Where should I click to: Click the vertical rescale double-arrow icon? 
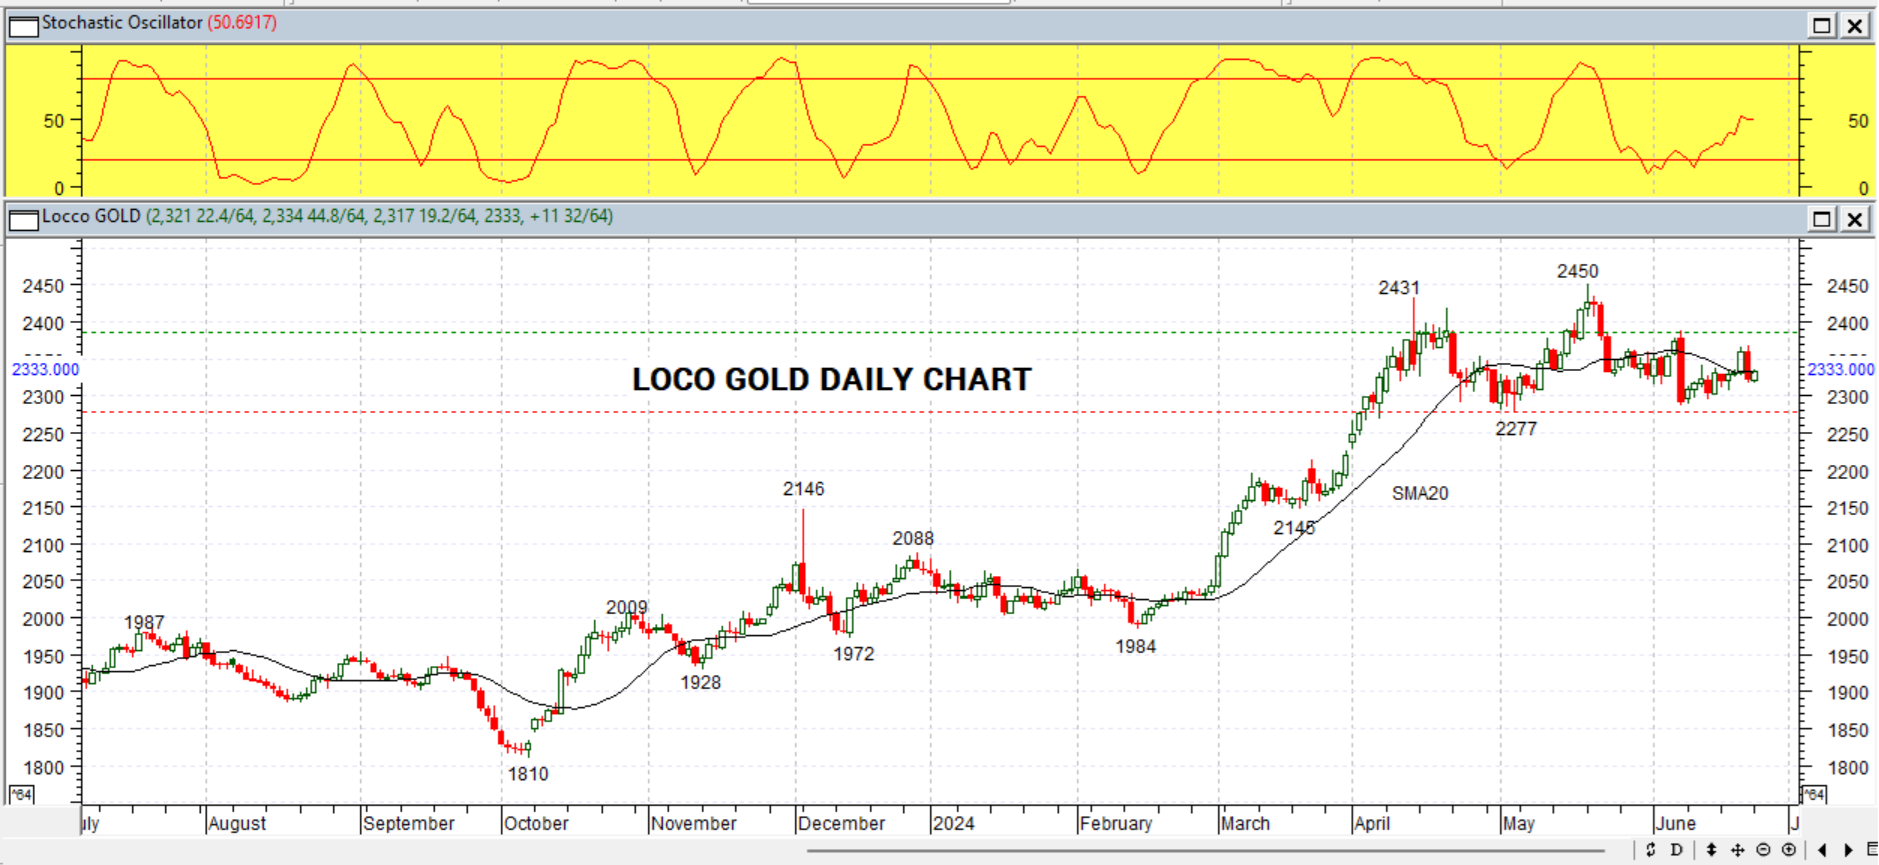[x=1711, y=850]
